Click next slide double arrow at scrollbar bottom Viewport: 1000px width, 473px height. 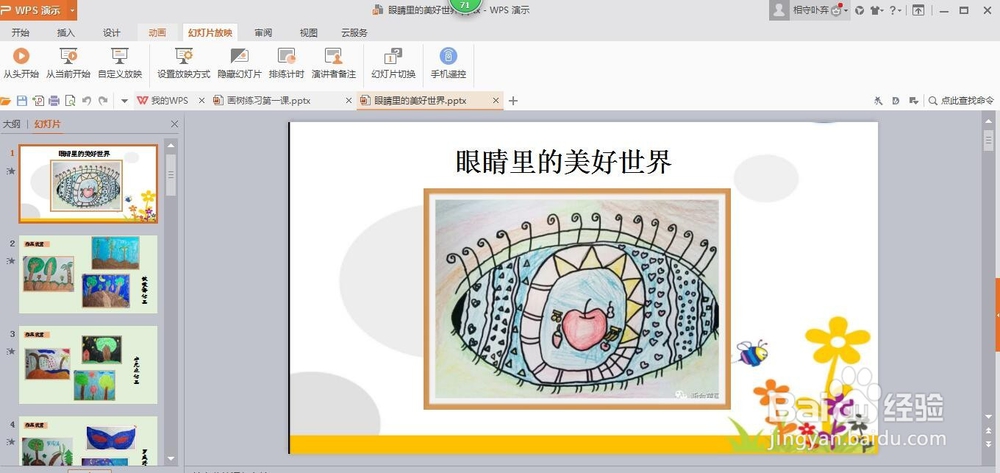(989, 444)
